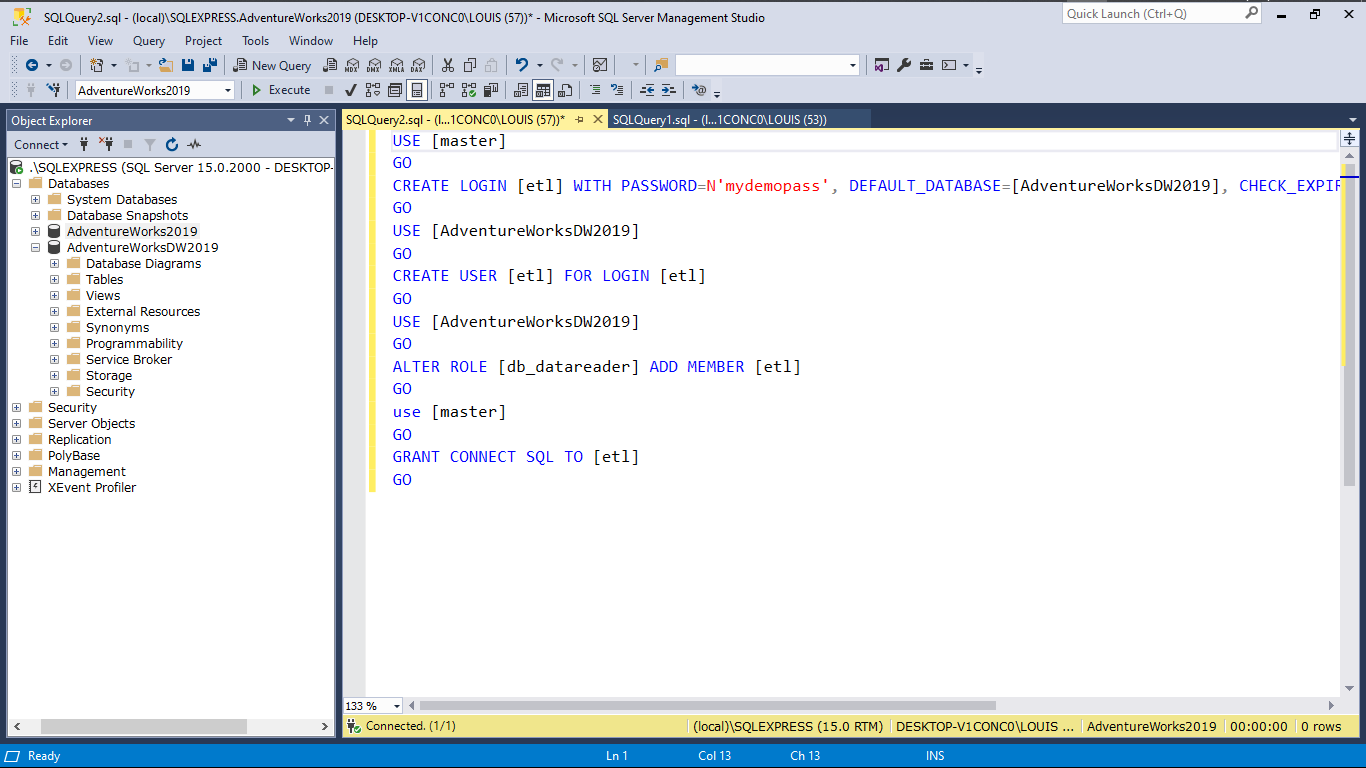
Task: Toggle auto-hide pin on Object Explorer
Action: pos(307,120)
